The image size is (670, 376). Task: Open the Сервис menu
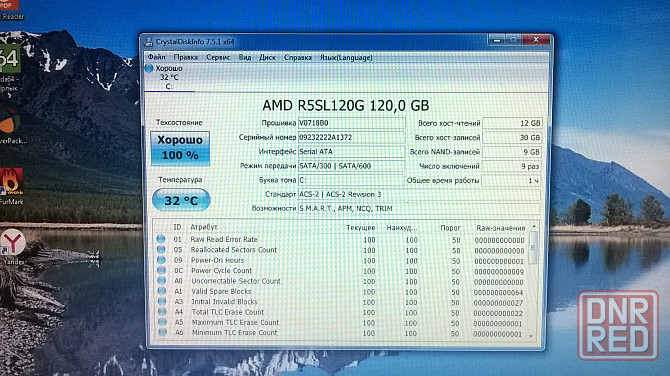[218, 57]
